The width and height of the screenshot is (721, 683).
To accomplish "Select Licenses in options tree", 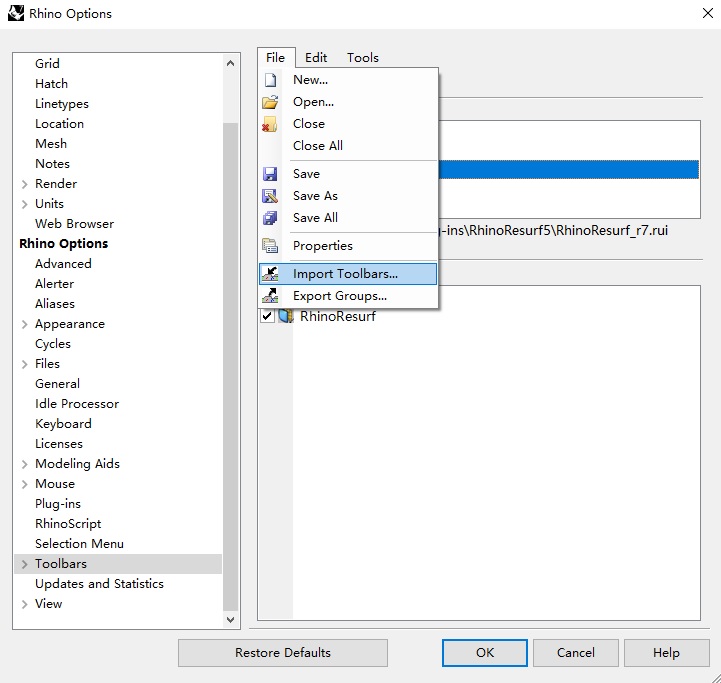I will click(59, 444).
